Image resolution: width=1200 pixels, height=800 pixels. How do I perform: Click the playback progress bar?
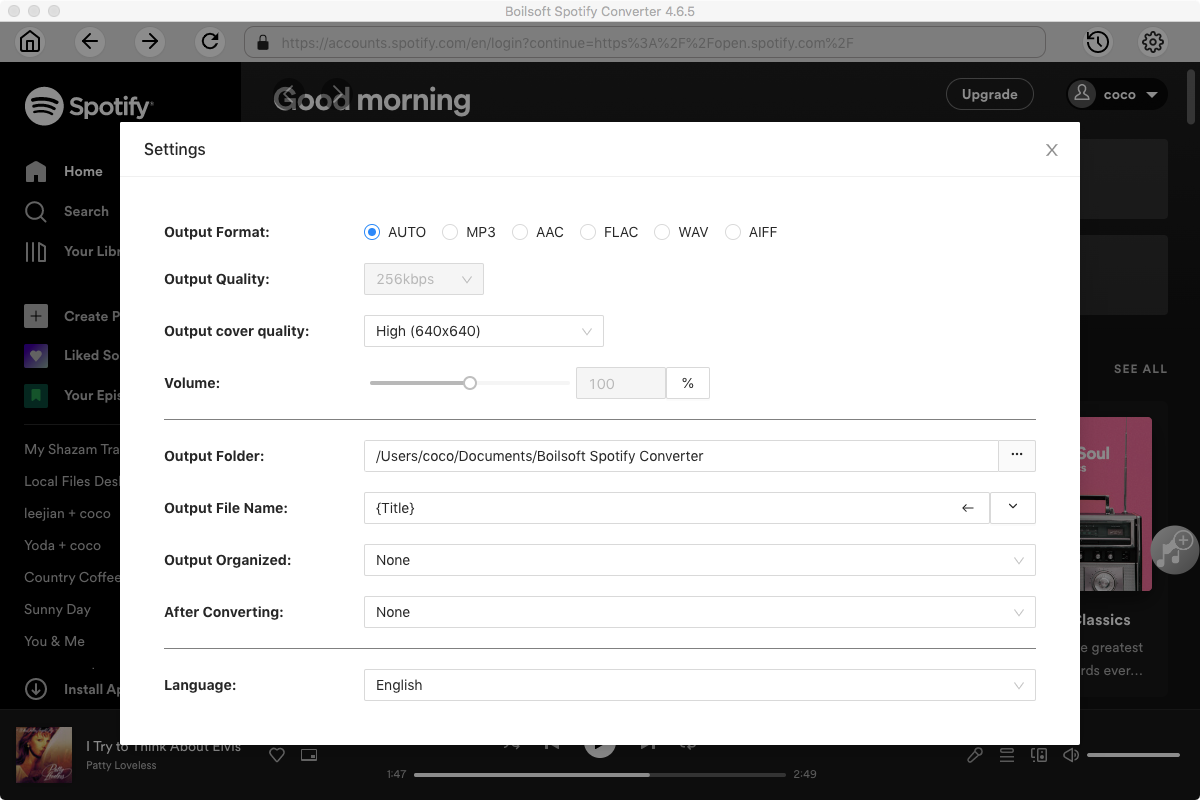[599, 774]
